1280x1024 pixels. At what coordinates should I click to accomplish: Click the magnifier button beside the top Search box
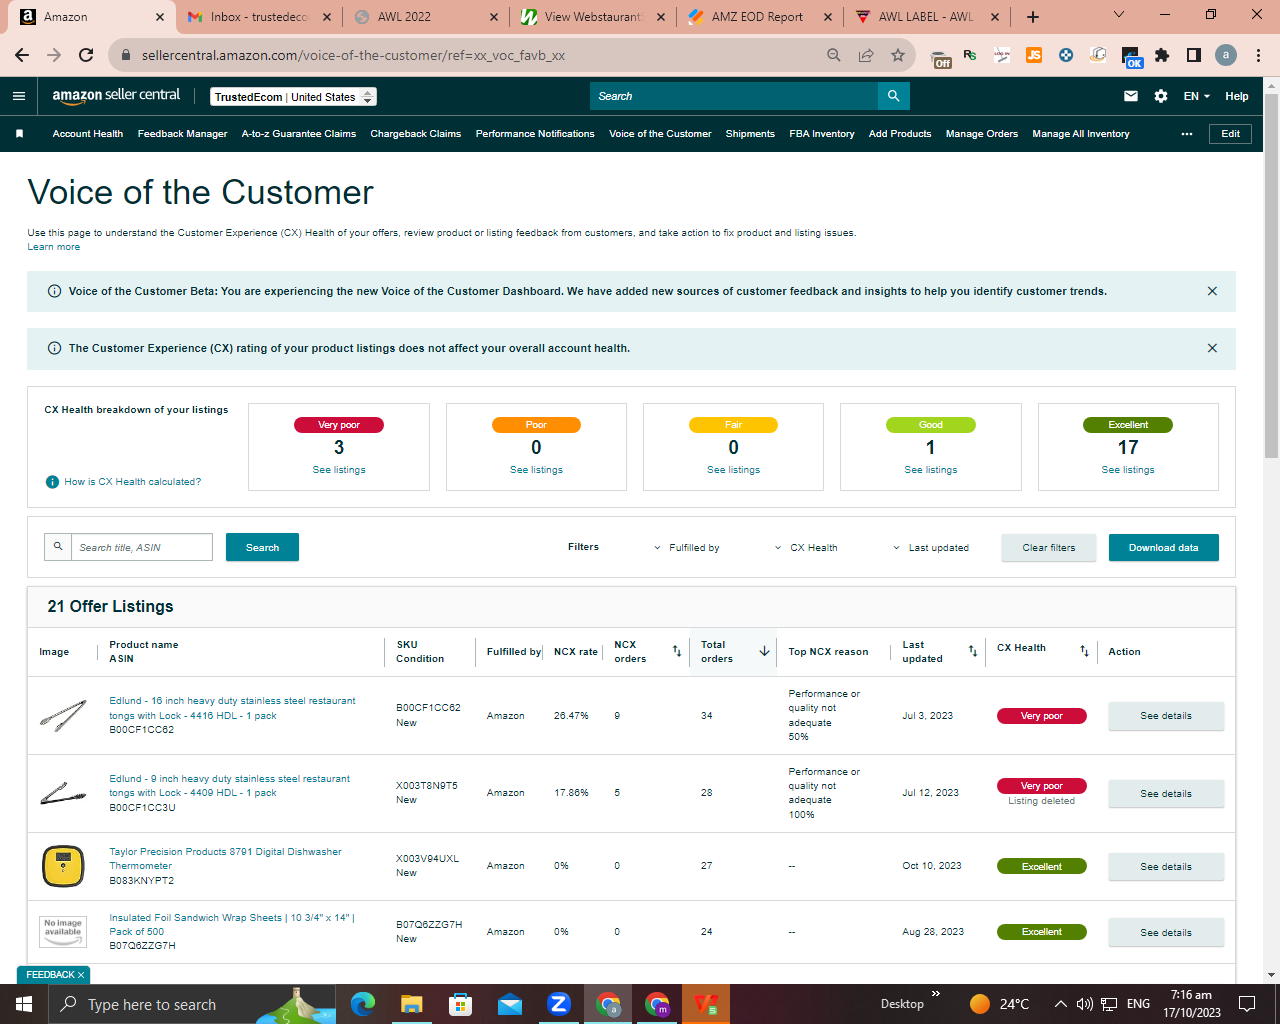click(893, 96)
